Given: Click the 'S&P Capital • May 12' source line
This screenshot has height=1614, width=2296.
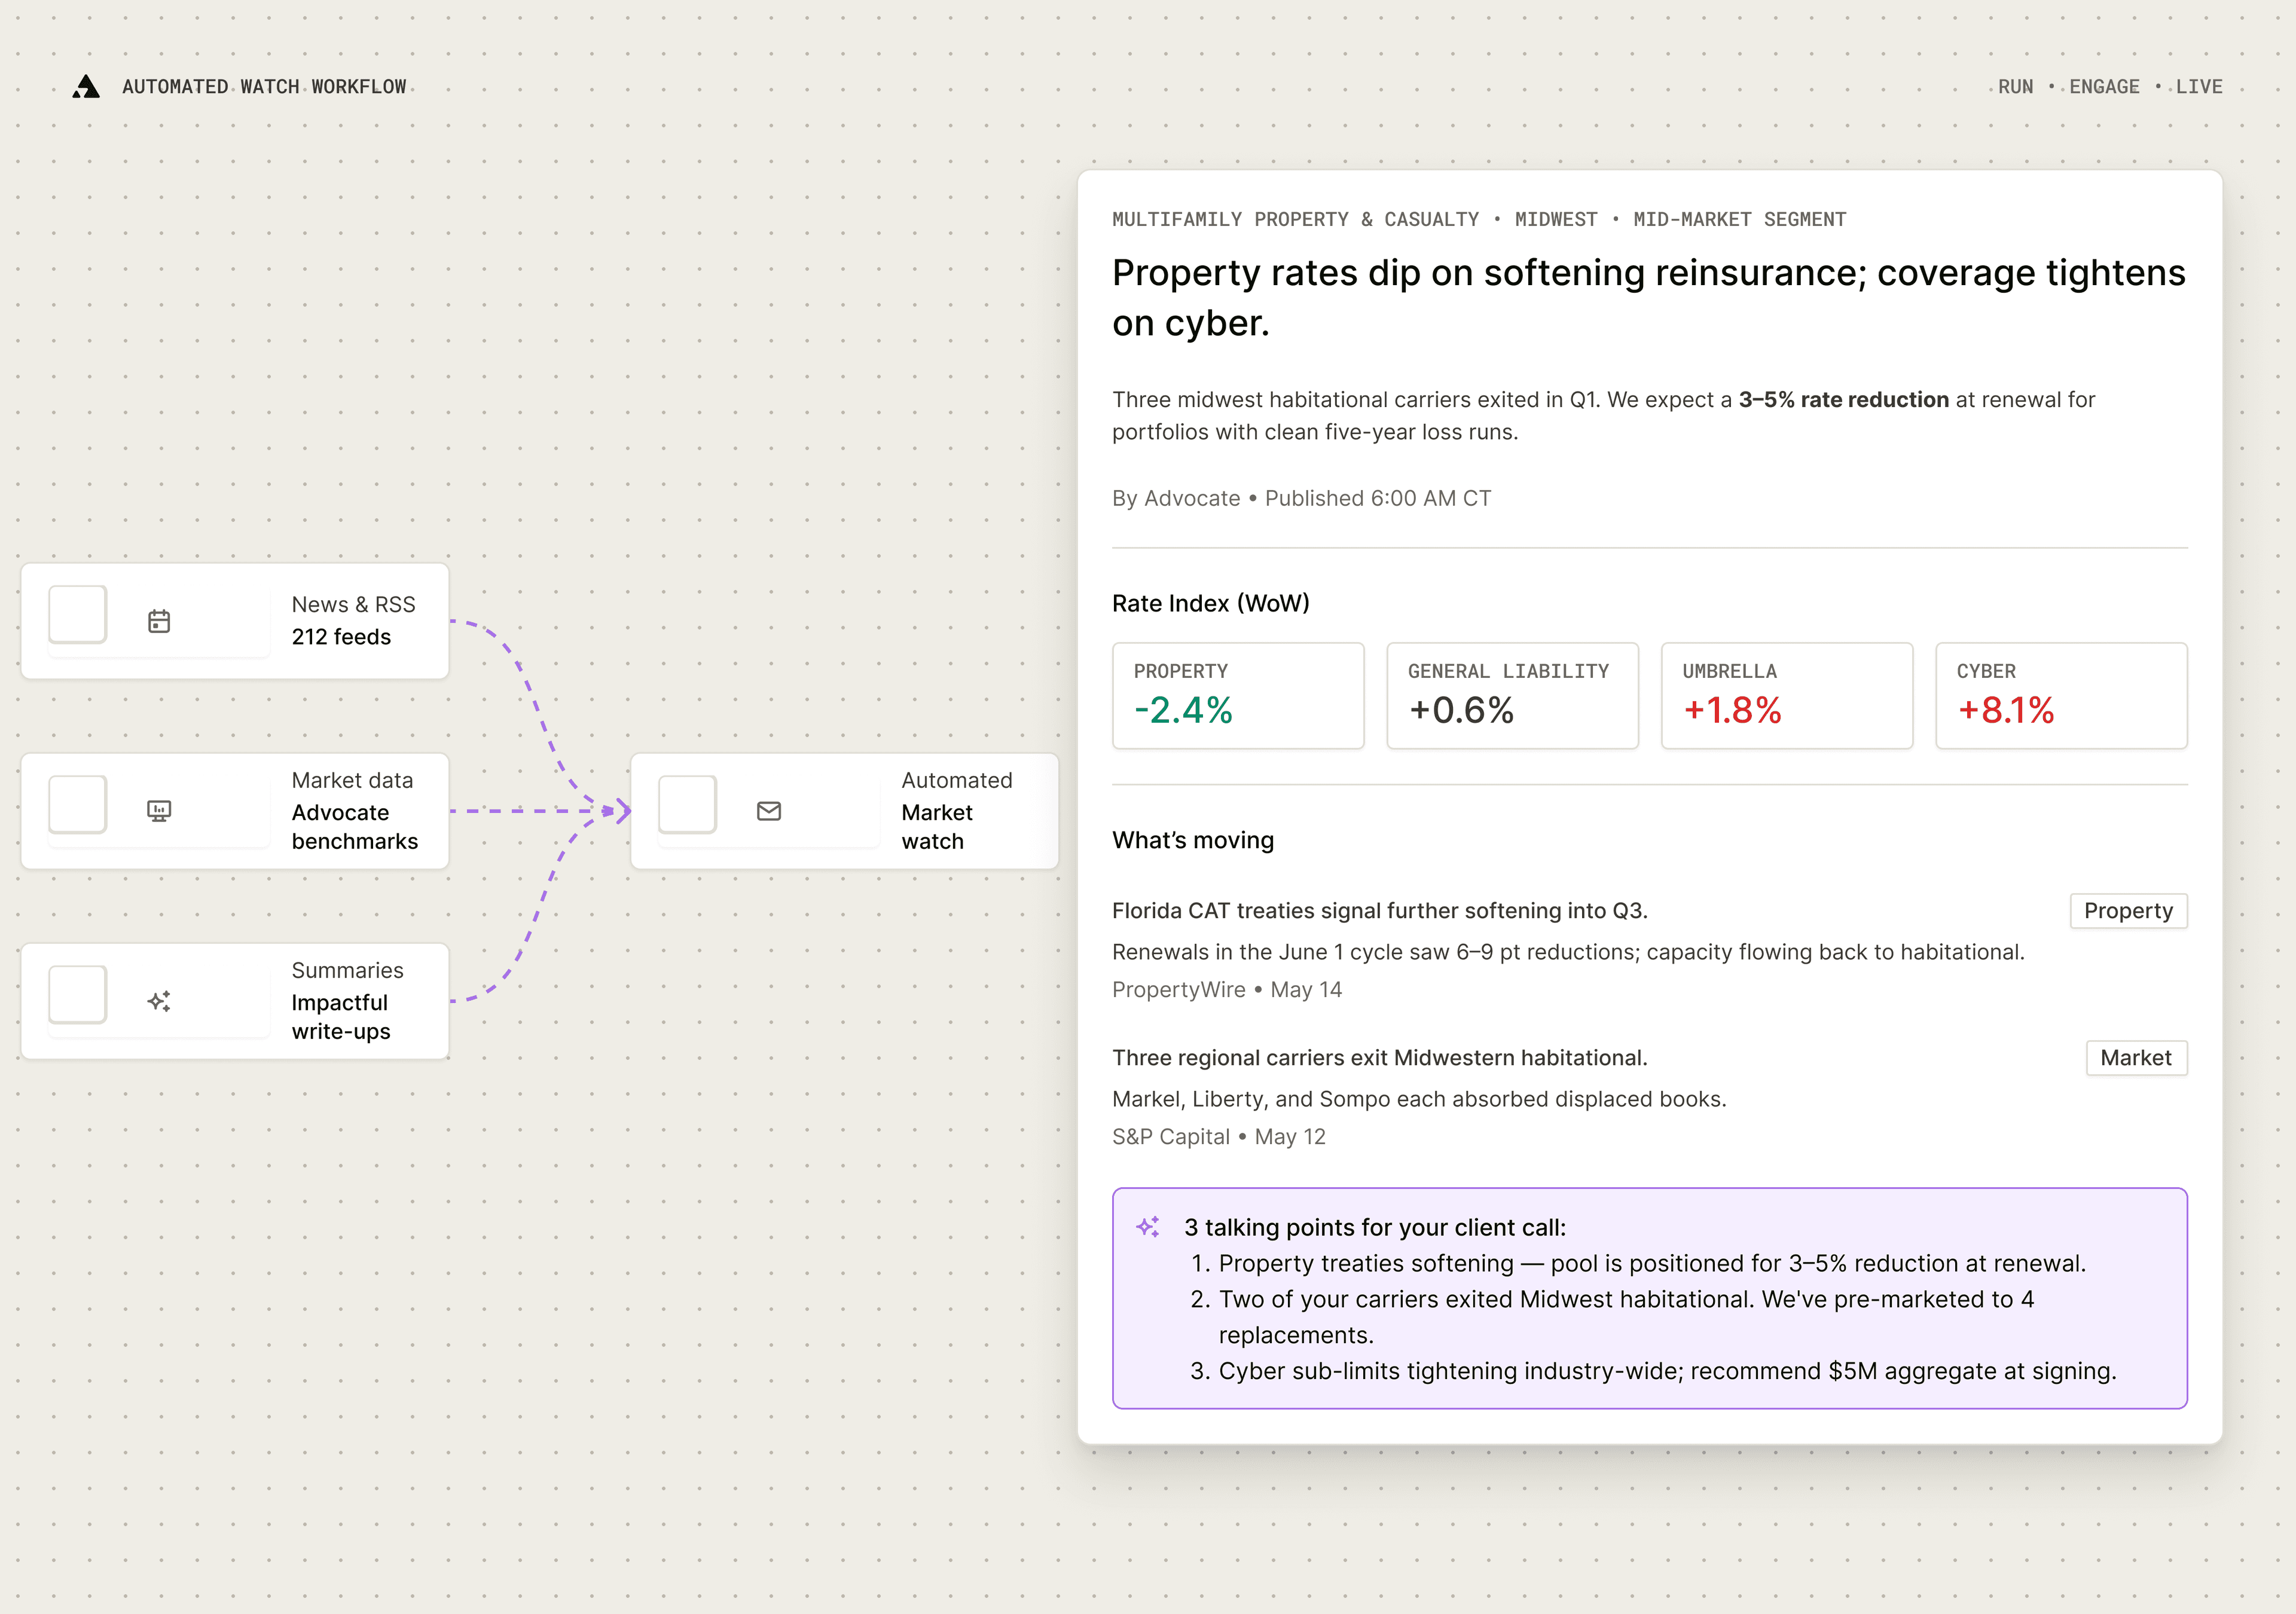Looking at the screenshot, I should (1218, 1137).
